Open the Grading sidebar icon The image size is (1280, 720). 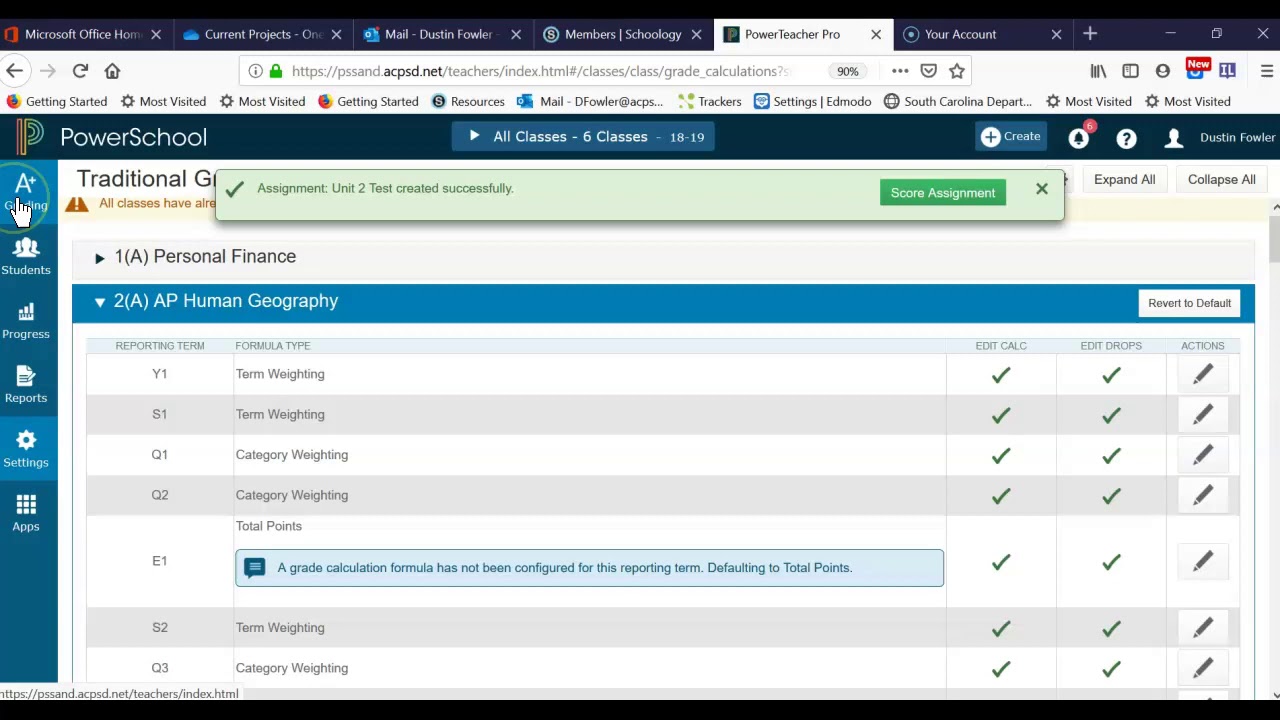click(x=26, y=190)
